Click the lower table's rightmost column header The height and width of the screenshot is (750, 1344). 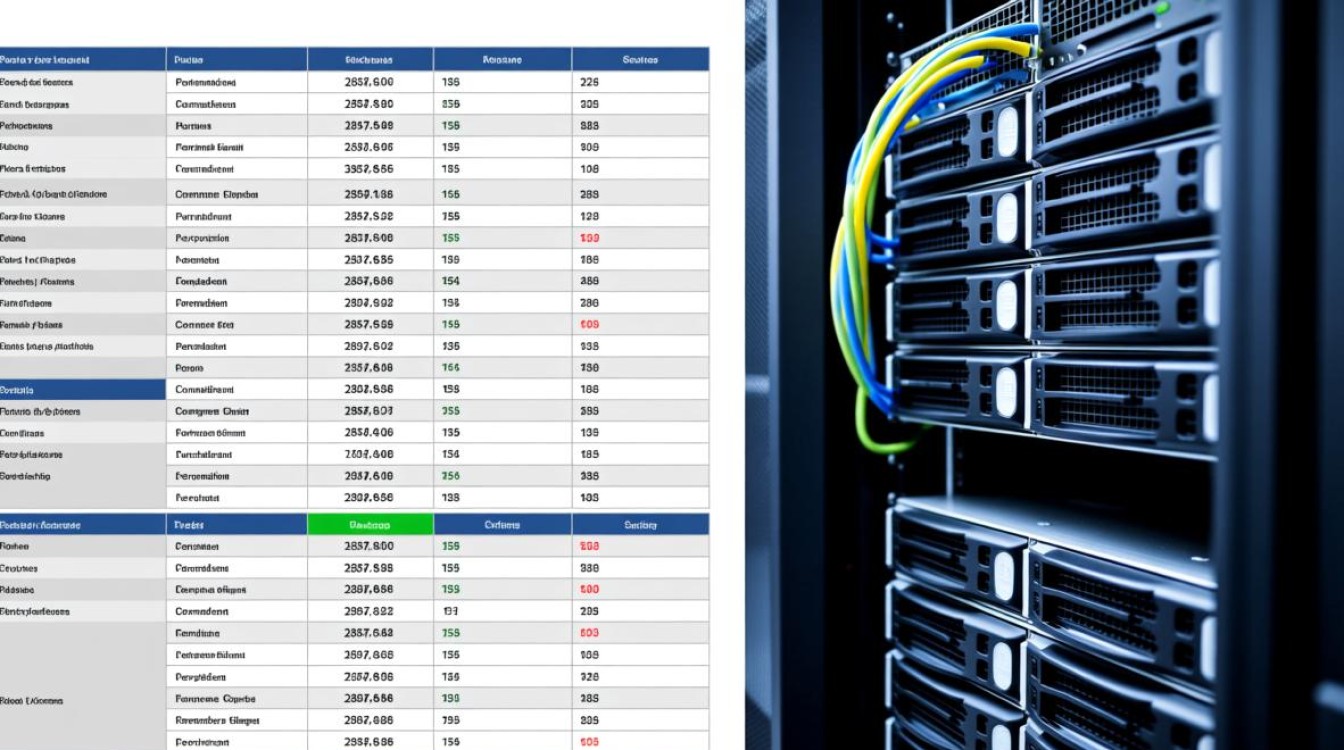[640, 525]
